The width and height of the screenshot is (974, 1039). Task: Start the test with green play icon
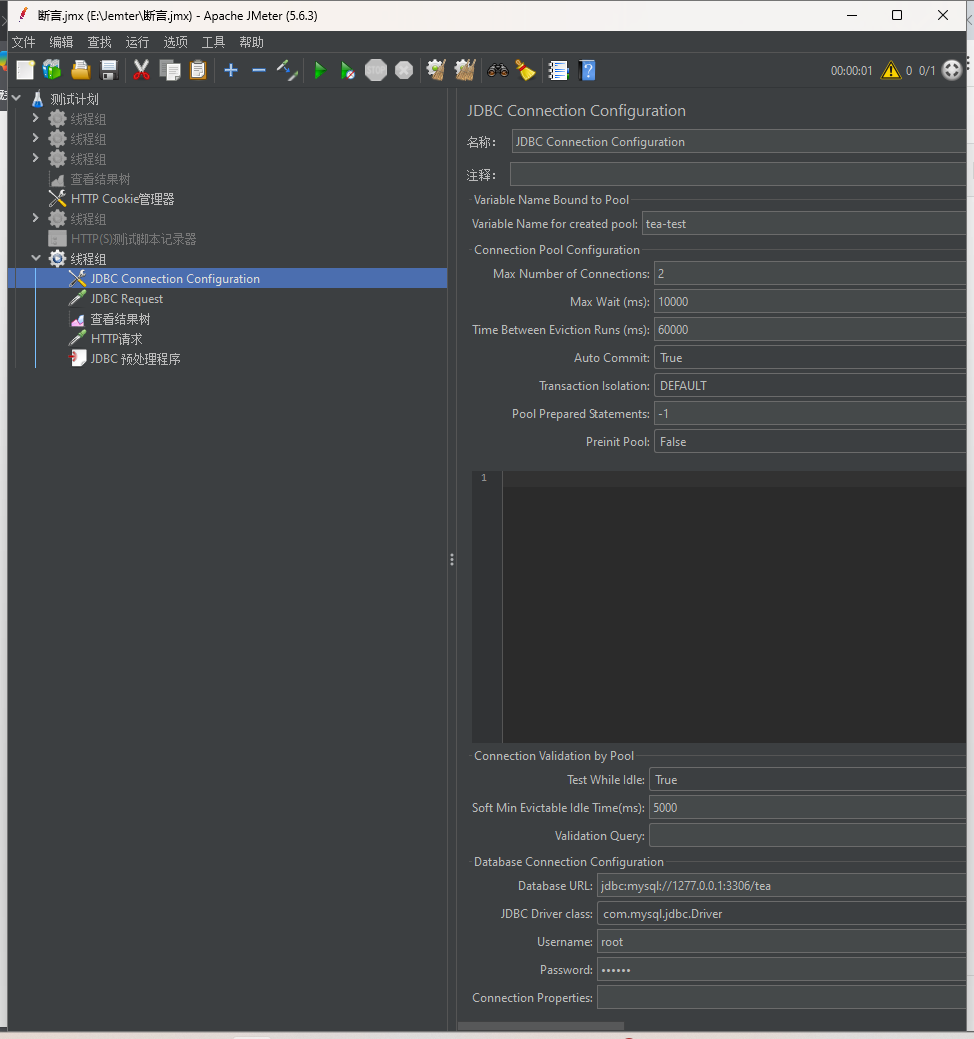(x=319, y=70)
